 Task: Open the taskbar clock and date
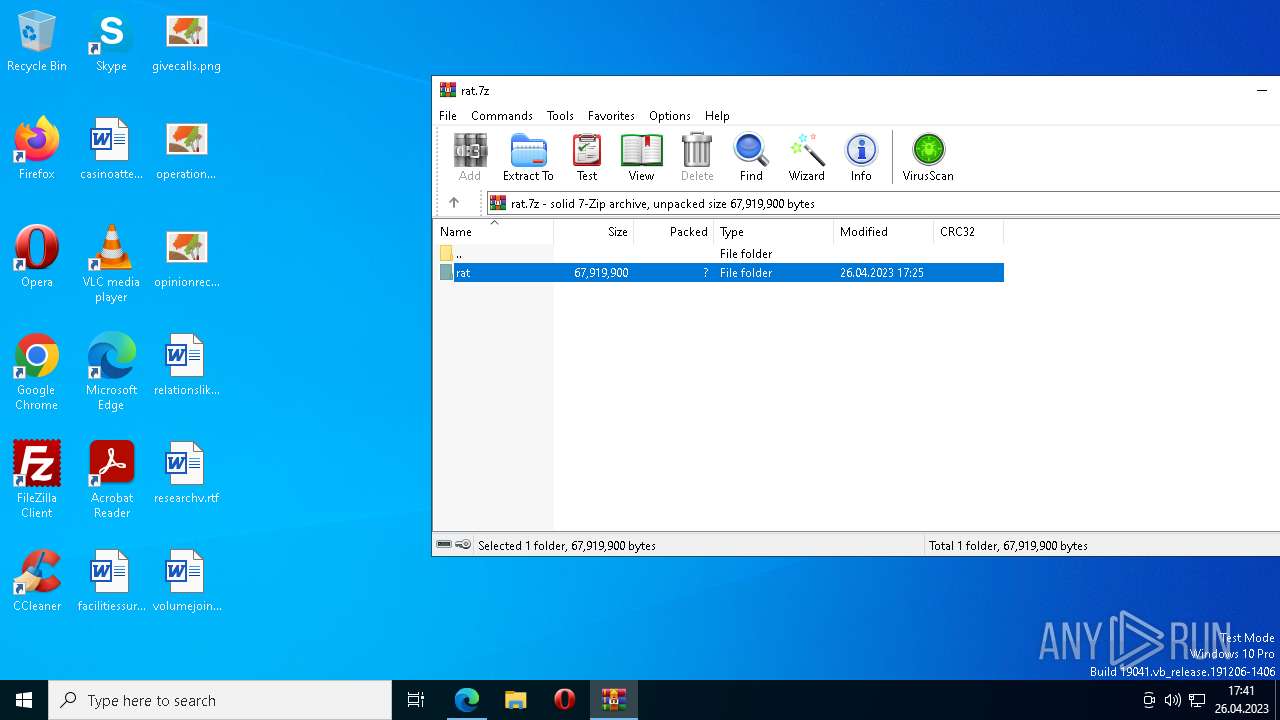click(1241, 700)
